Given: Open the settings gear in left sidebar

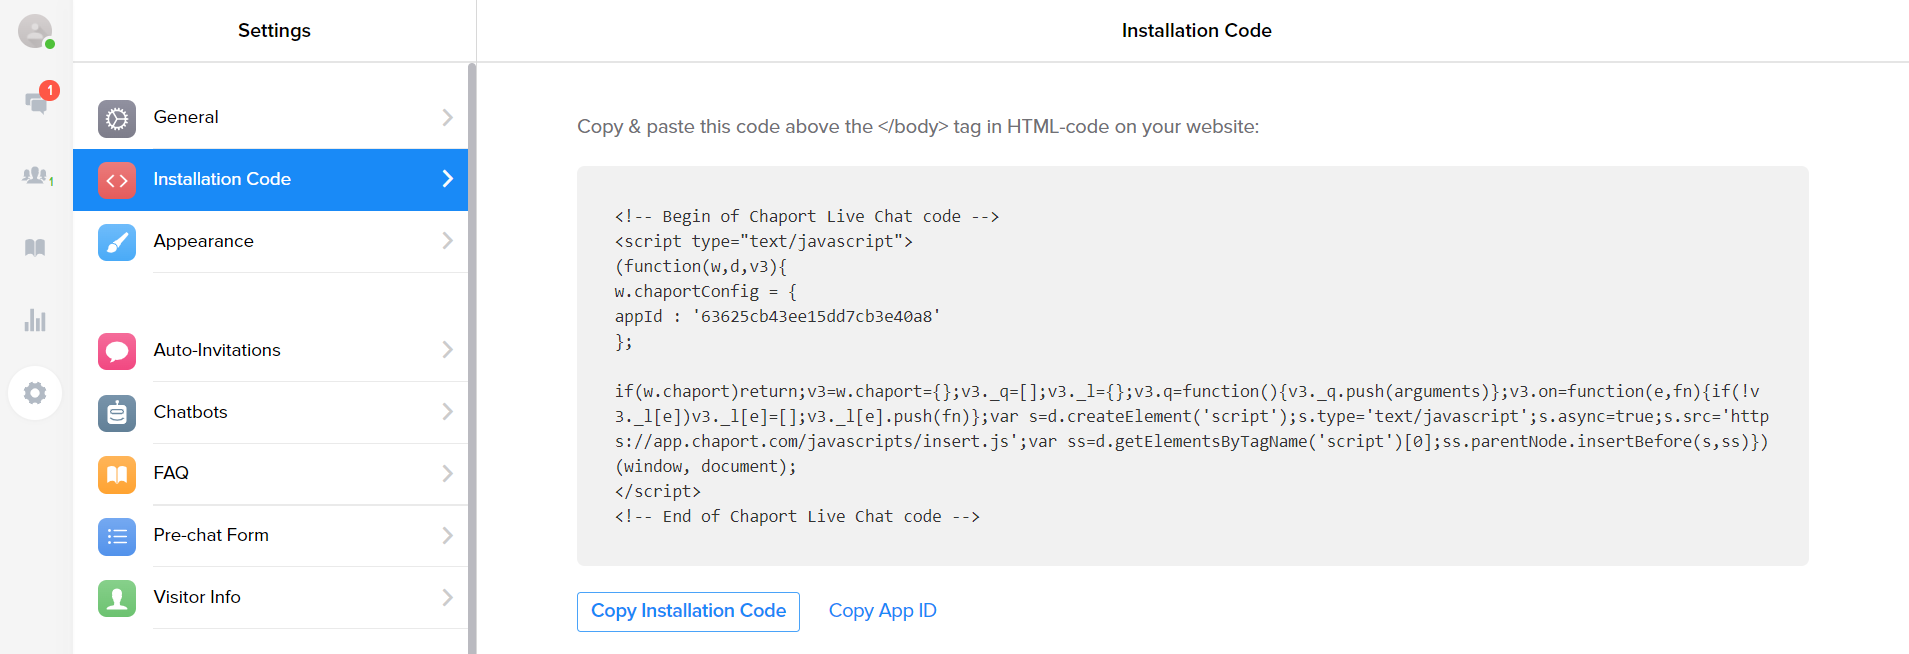Looking at the screenshot, I should pos(35,393).
